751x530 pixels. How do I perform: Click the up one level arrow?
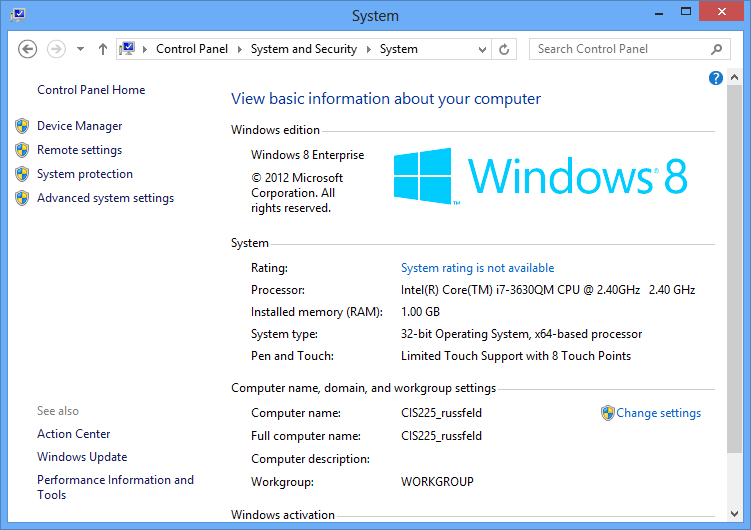102,49
